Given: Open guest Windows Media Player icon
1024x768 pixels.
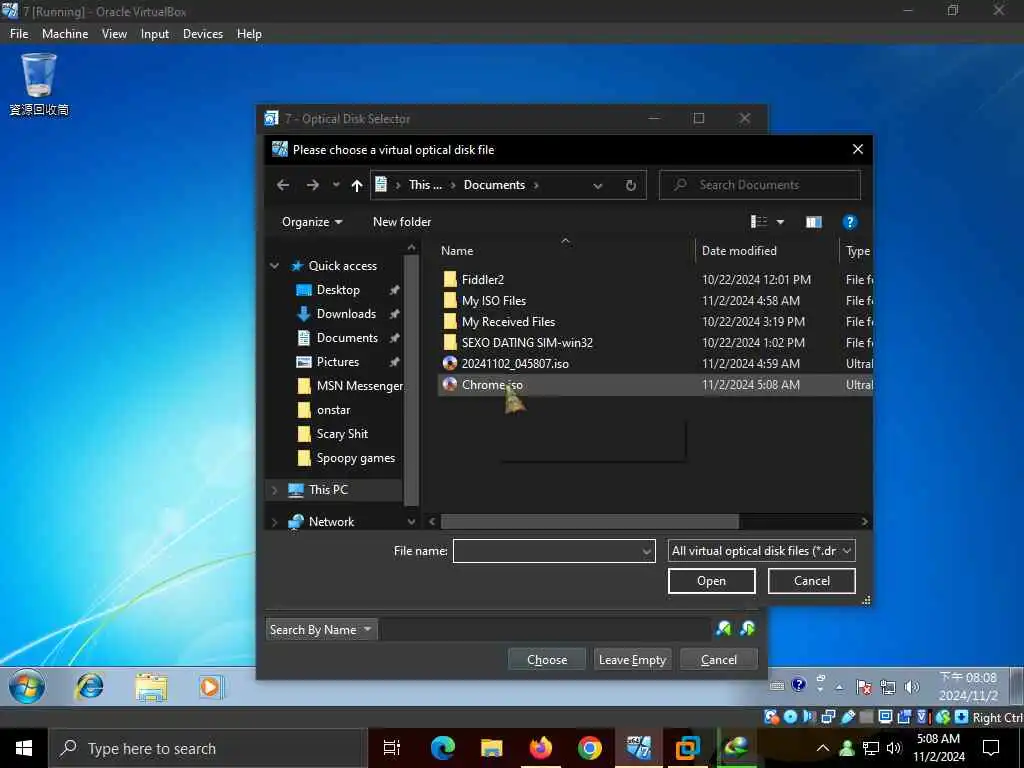Looking at the screenshot, I should pos(211,687).
